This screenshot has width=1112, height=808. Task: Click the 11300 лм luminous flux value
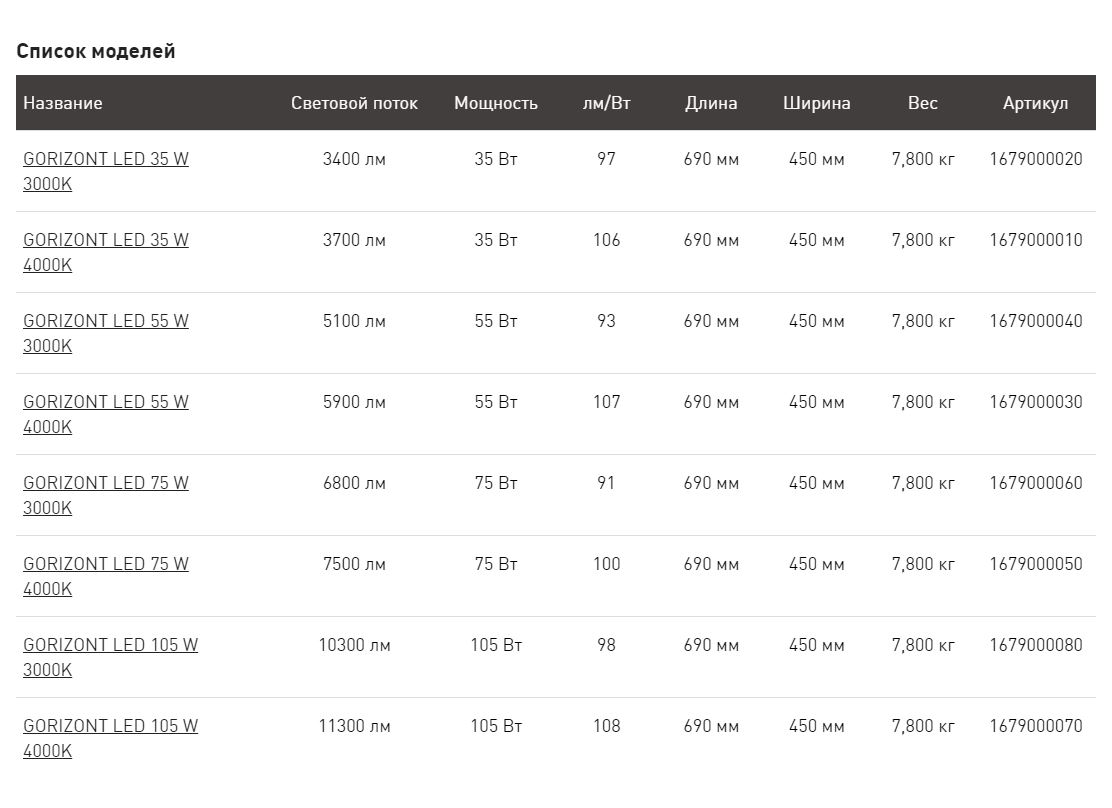354,724
